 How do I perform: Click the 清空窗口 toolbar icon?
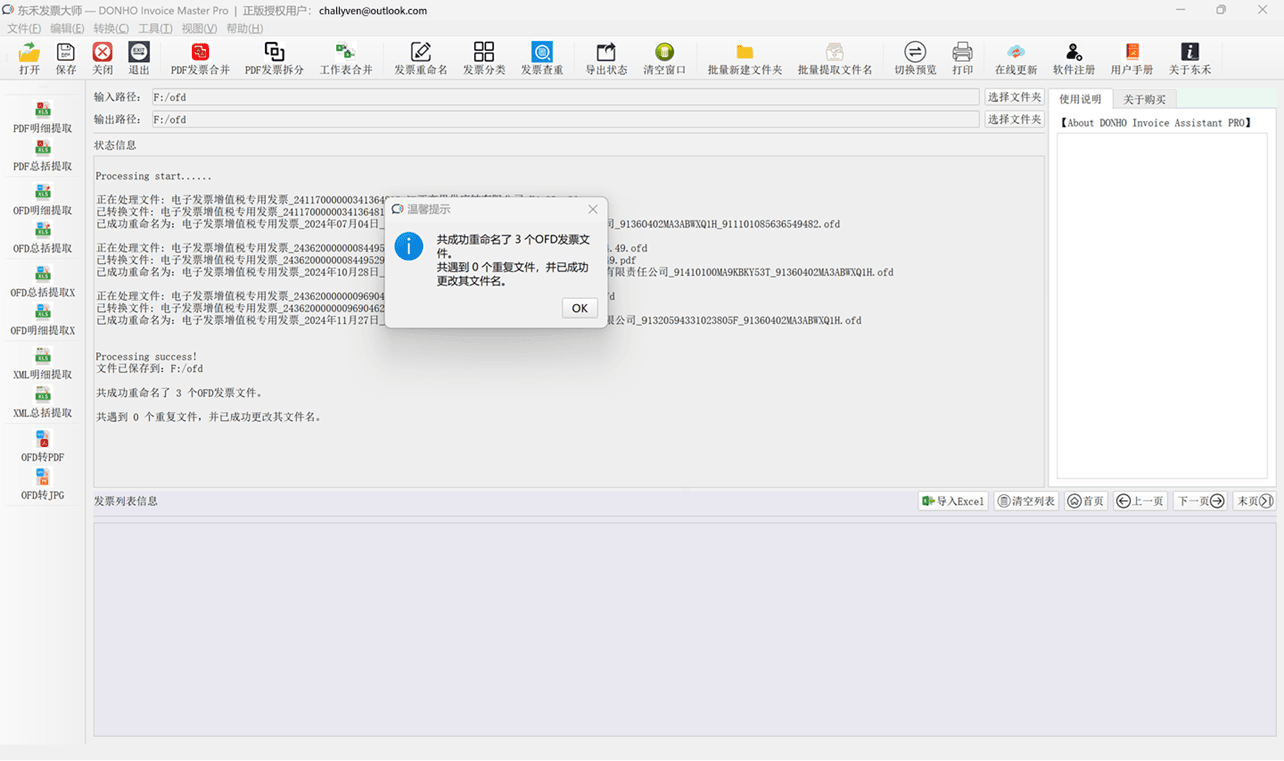[x=664, y=58]
